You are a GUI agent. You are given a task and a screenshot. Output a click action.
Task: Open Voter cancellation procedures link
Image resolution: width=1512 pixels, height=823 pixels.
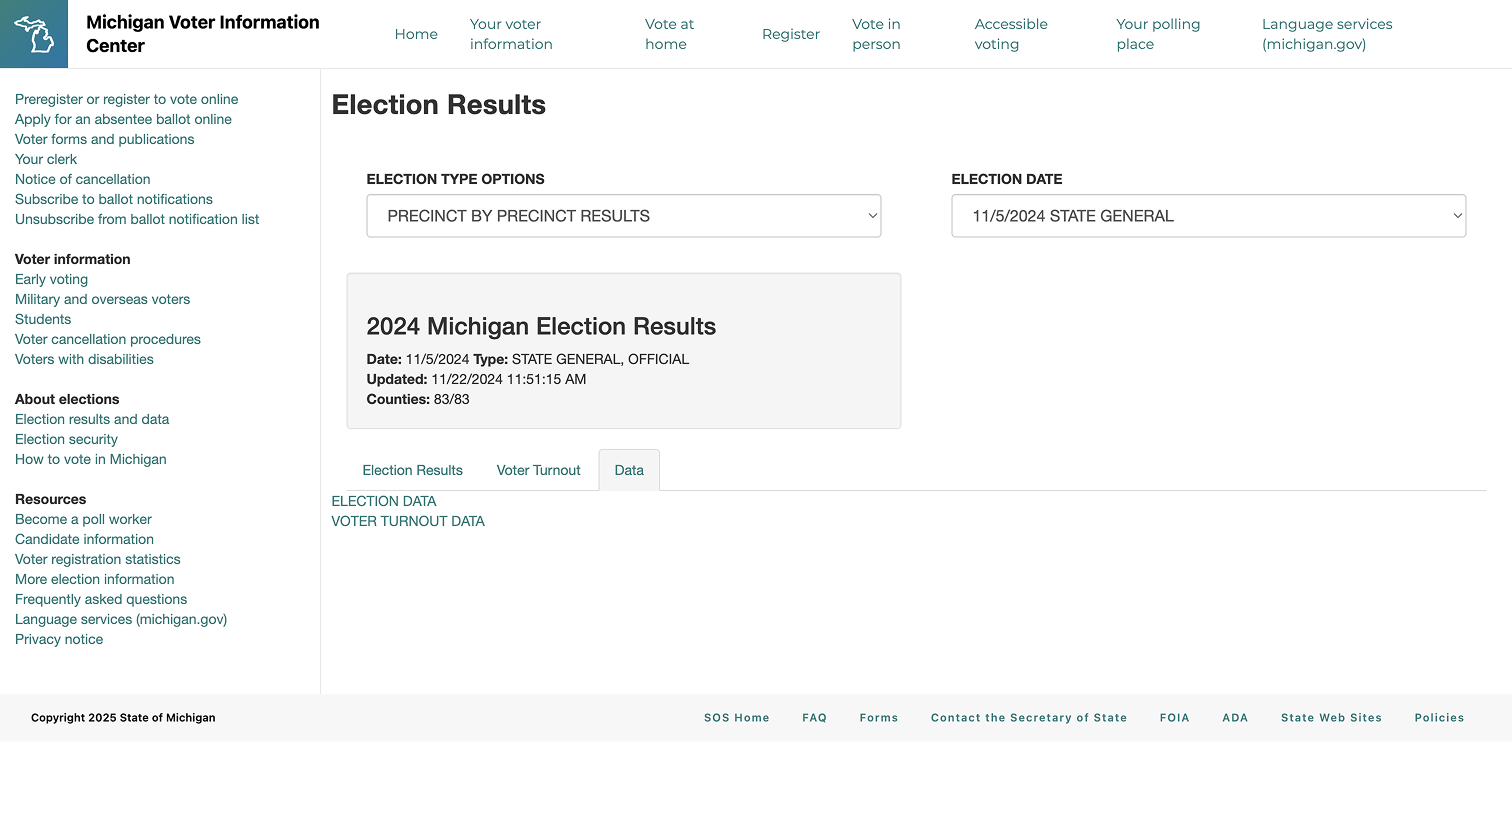[108, 339]
